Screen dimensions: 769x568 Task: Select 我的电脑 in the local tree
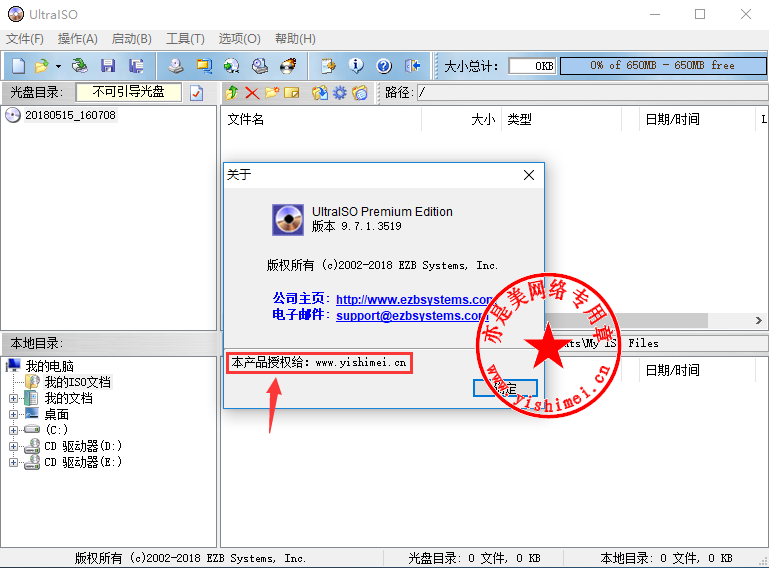pos(50,366)
